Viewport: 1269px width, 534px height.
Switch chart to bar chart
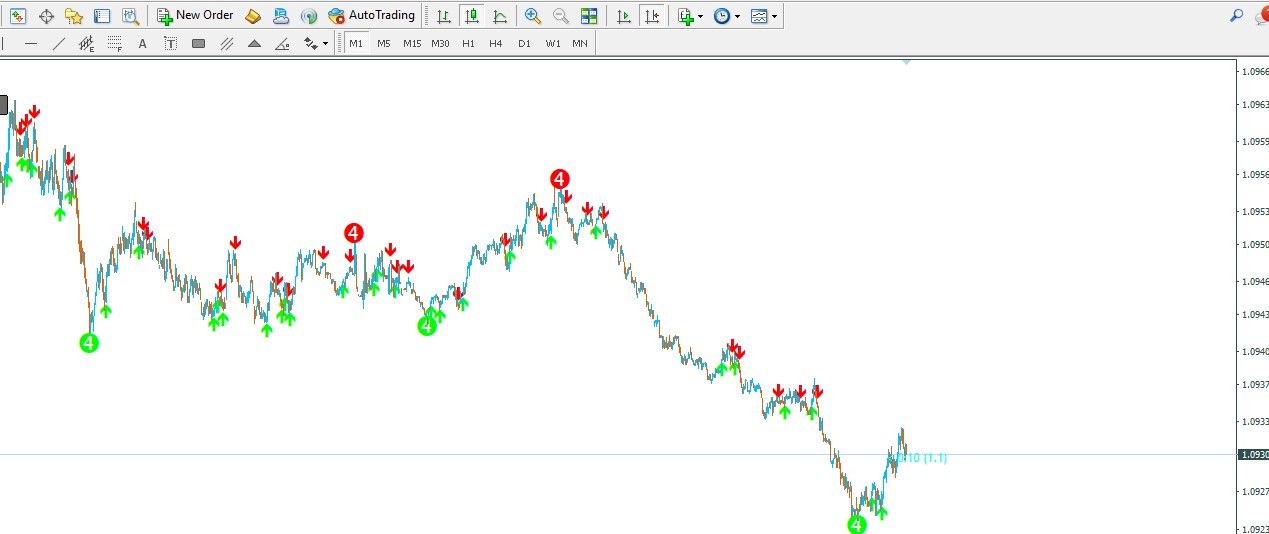click(x=443, y=16)
